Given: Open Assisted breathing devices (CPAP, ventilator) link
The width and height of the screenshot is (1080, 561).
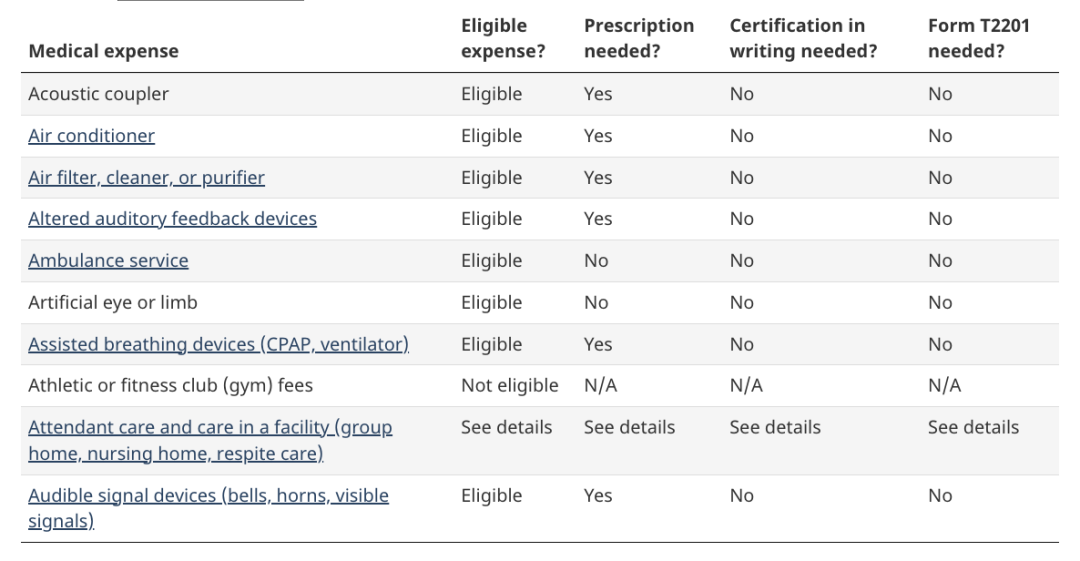Looking at the screenshot, I should 218,345.
